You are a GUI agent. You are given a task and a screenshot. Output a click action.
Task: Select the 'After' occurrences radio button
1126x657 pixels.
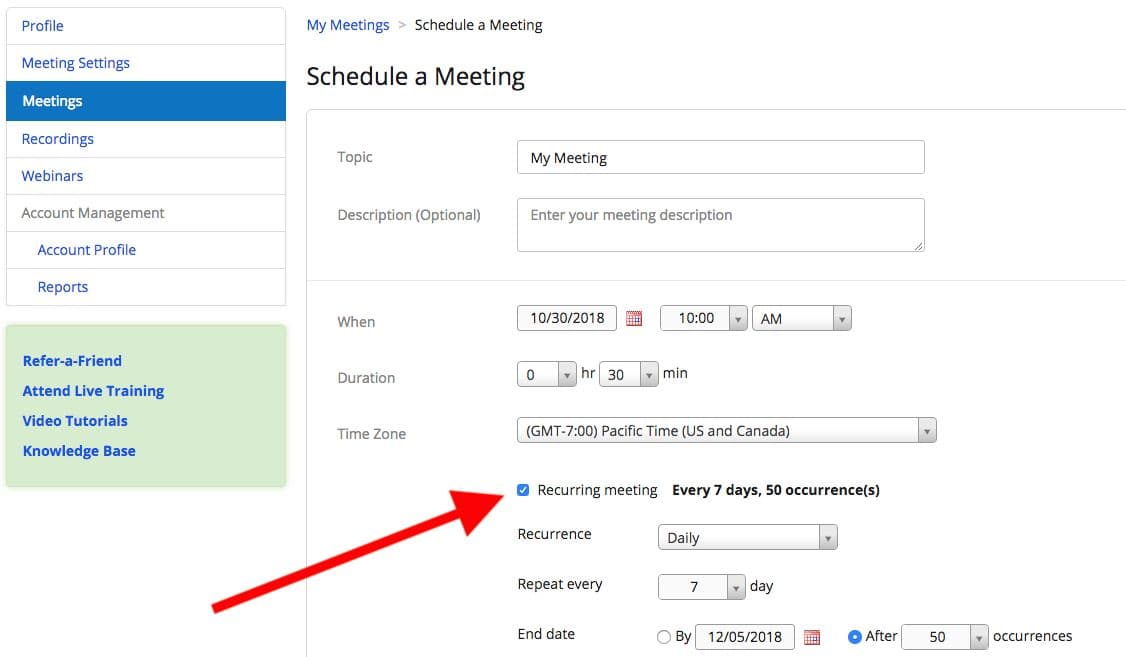click(x=855, y=637)
